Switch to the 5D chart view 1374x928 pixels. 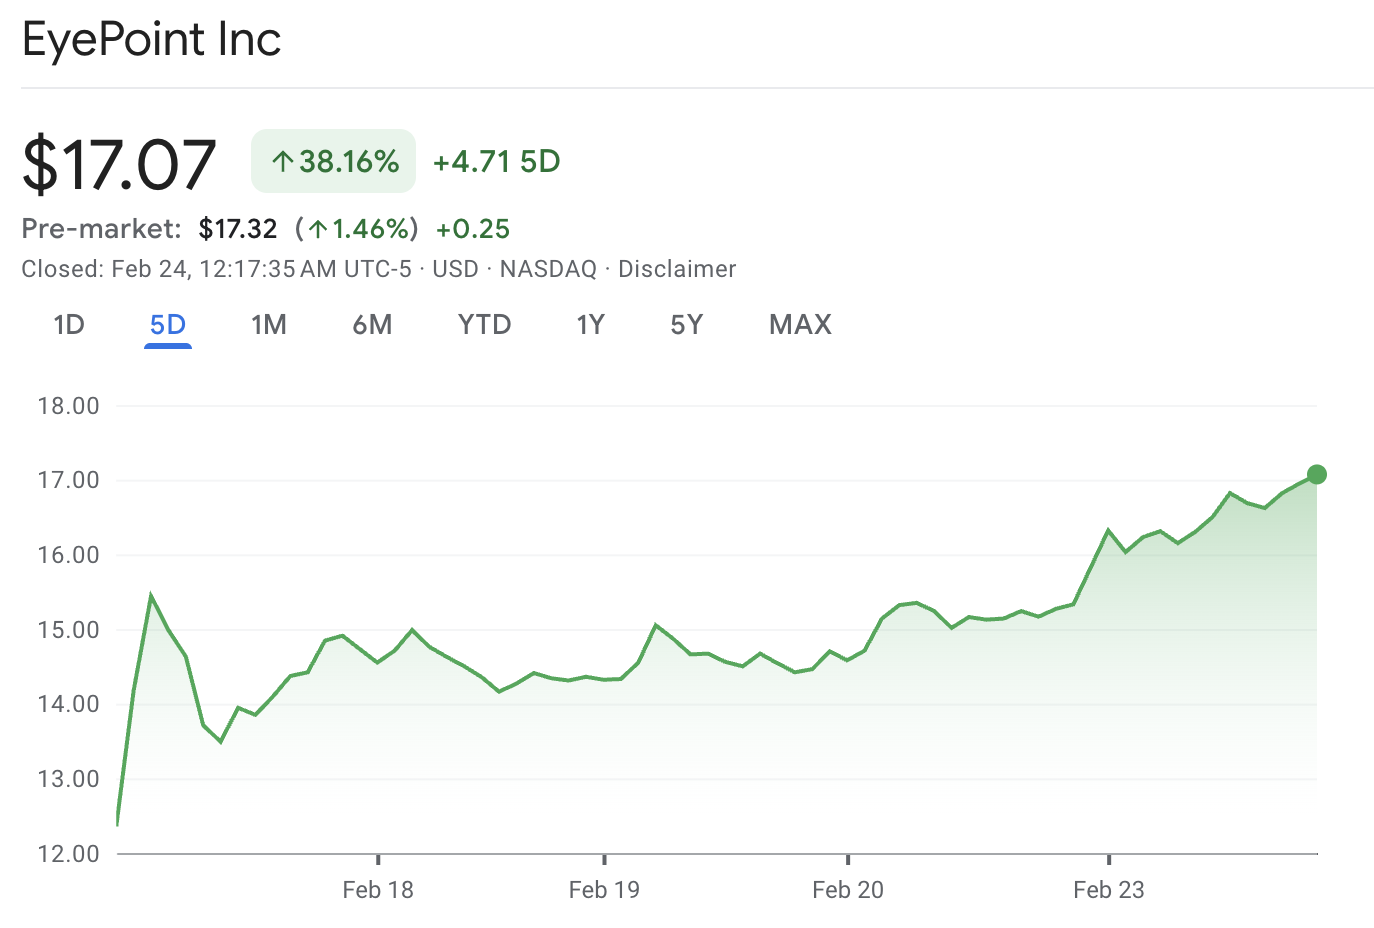click(167, 324)
